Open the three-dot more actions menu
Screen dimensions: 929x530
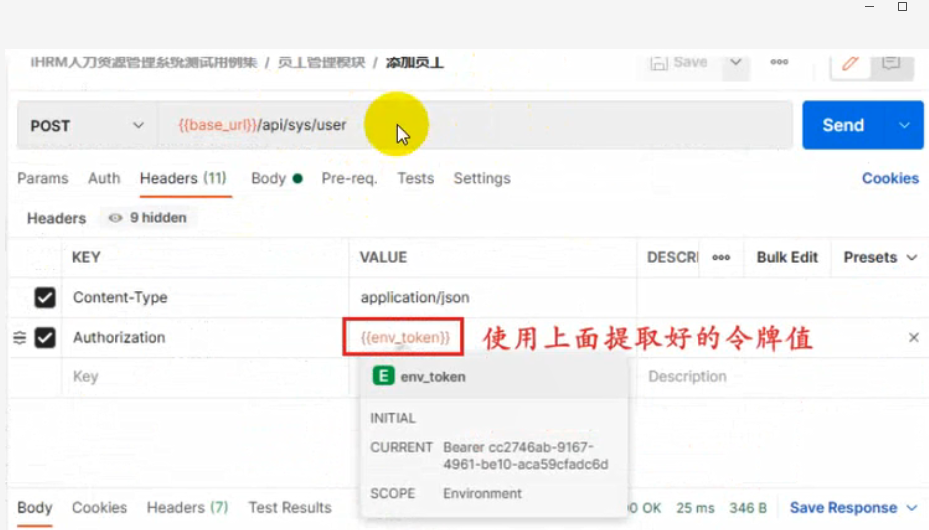click(x=779, y=62)
